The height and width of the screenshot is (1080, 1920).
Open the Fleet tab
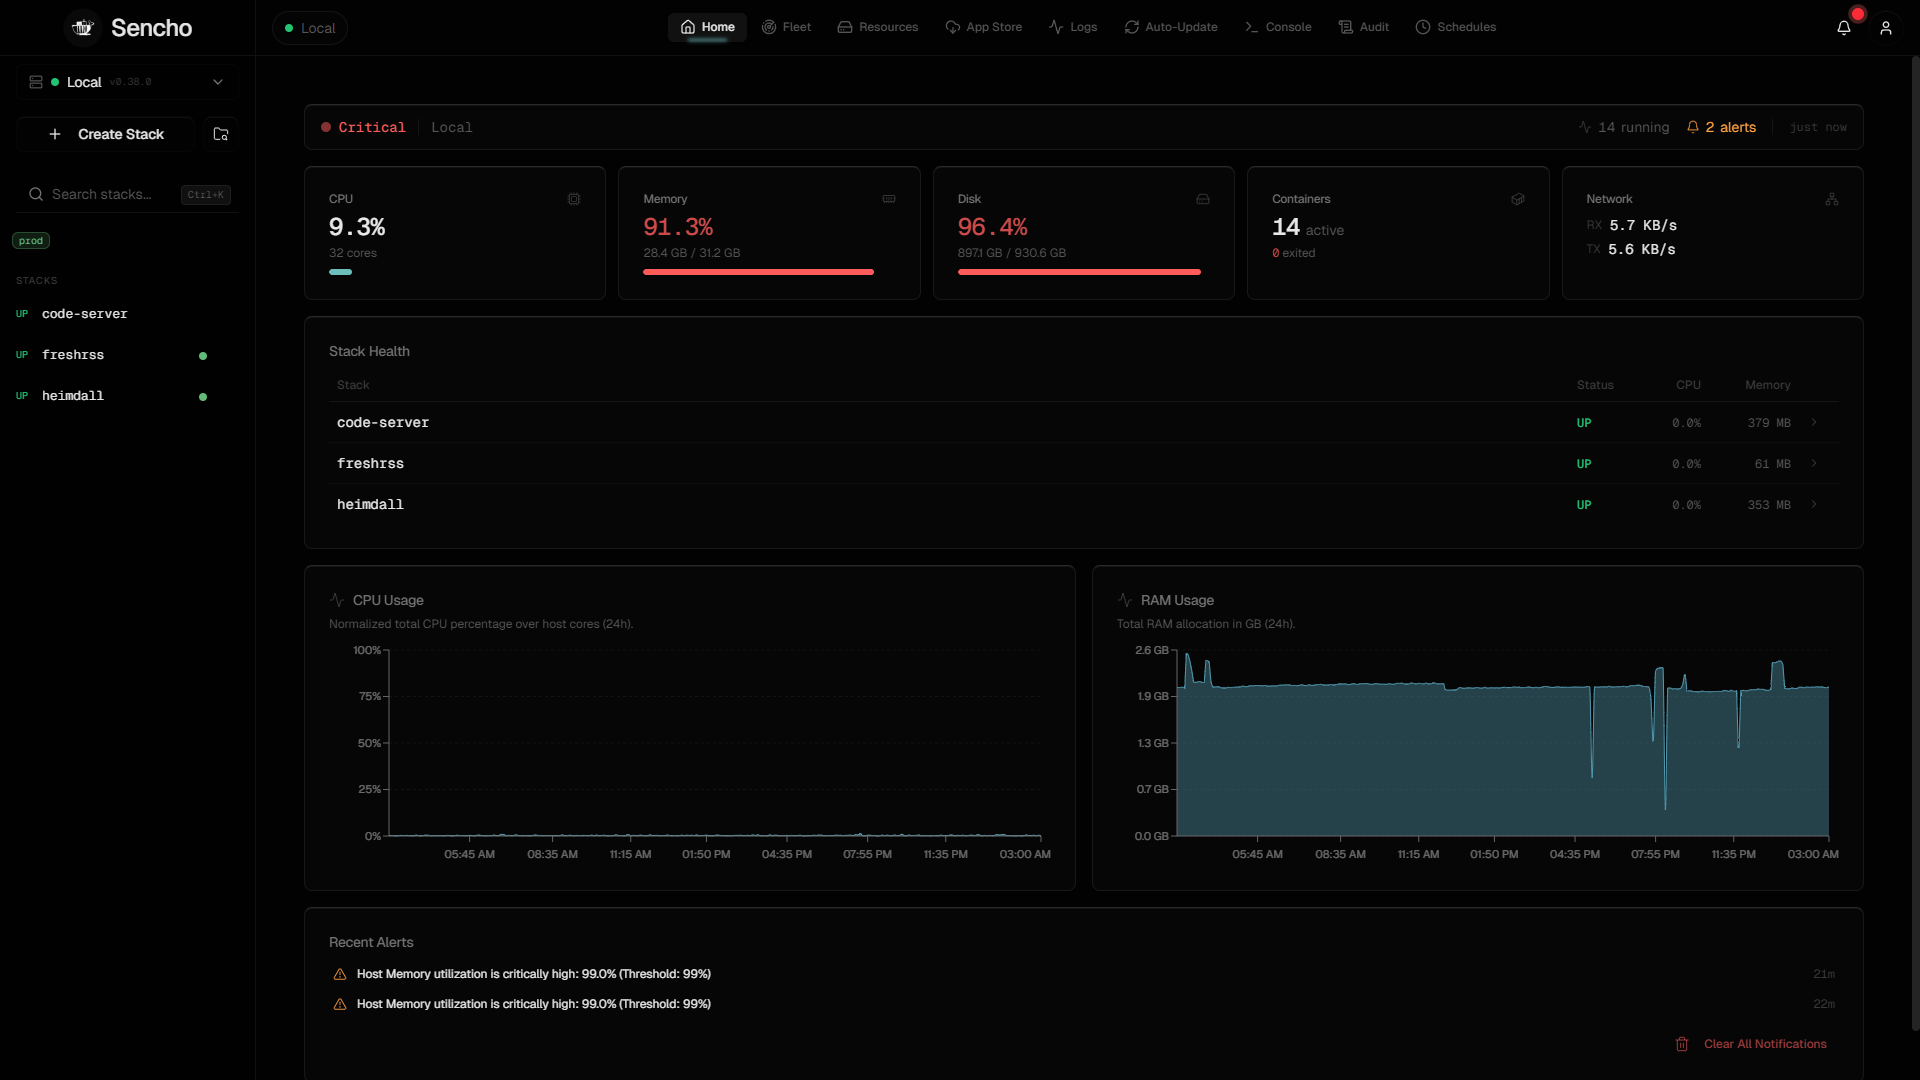pyautogui.click(x=786, y=27)
